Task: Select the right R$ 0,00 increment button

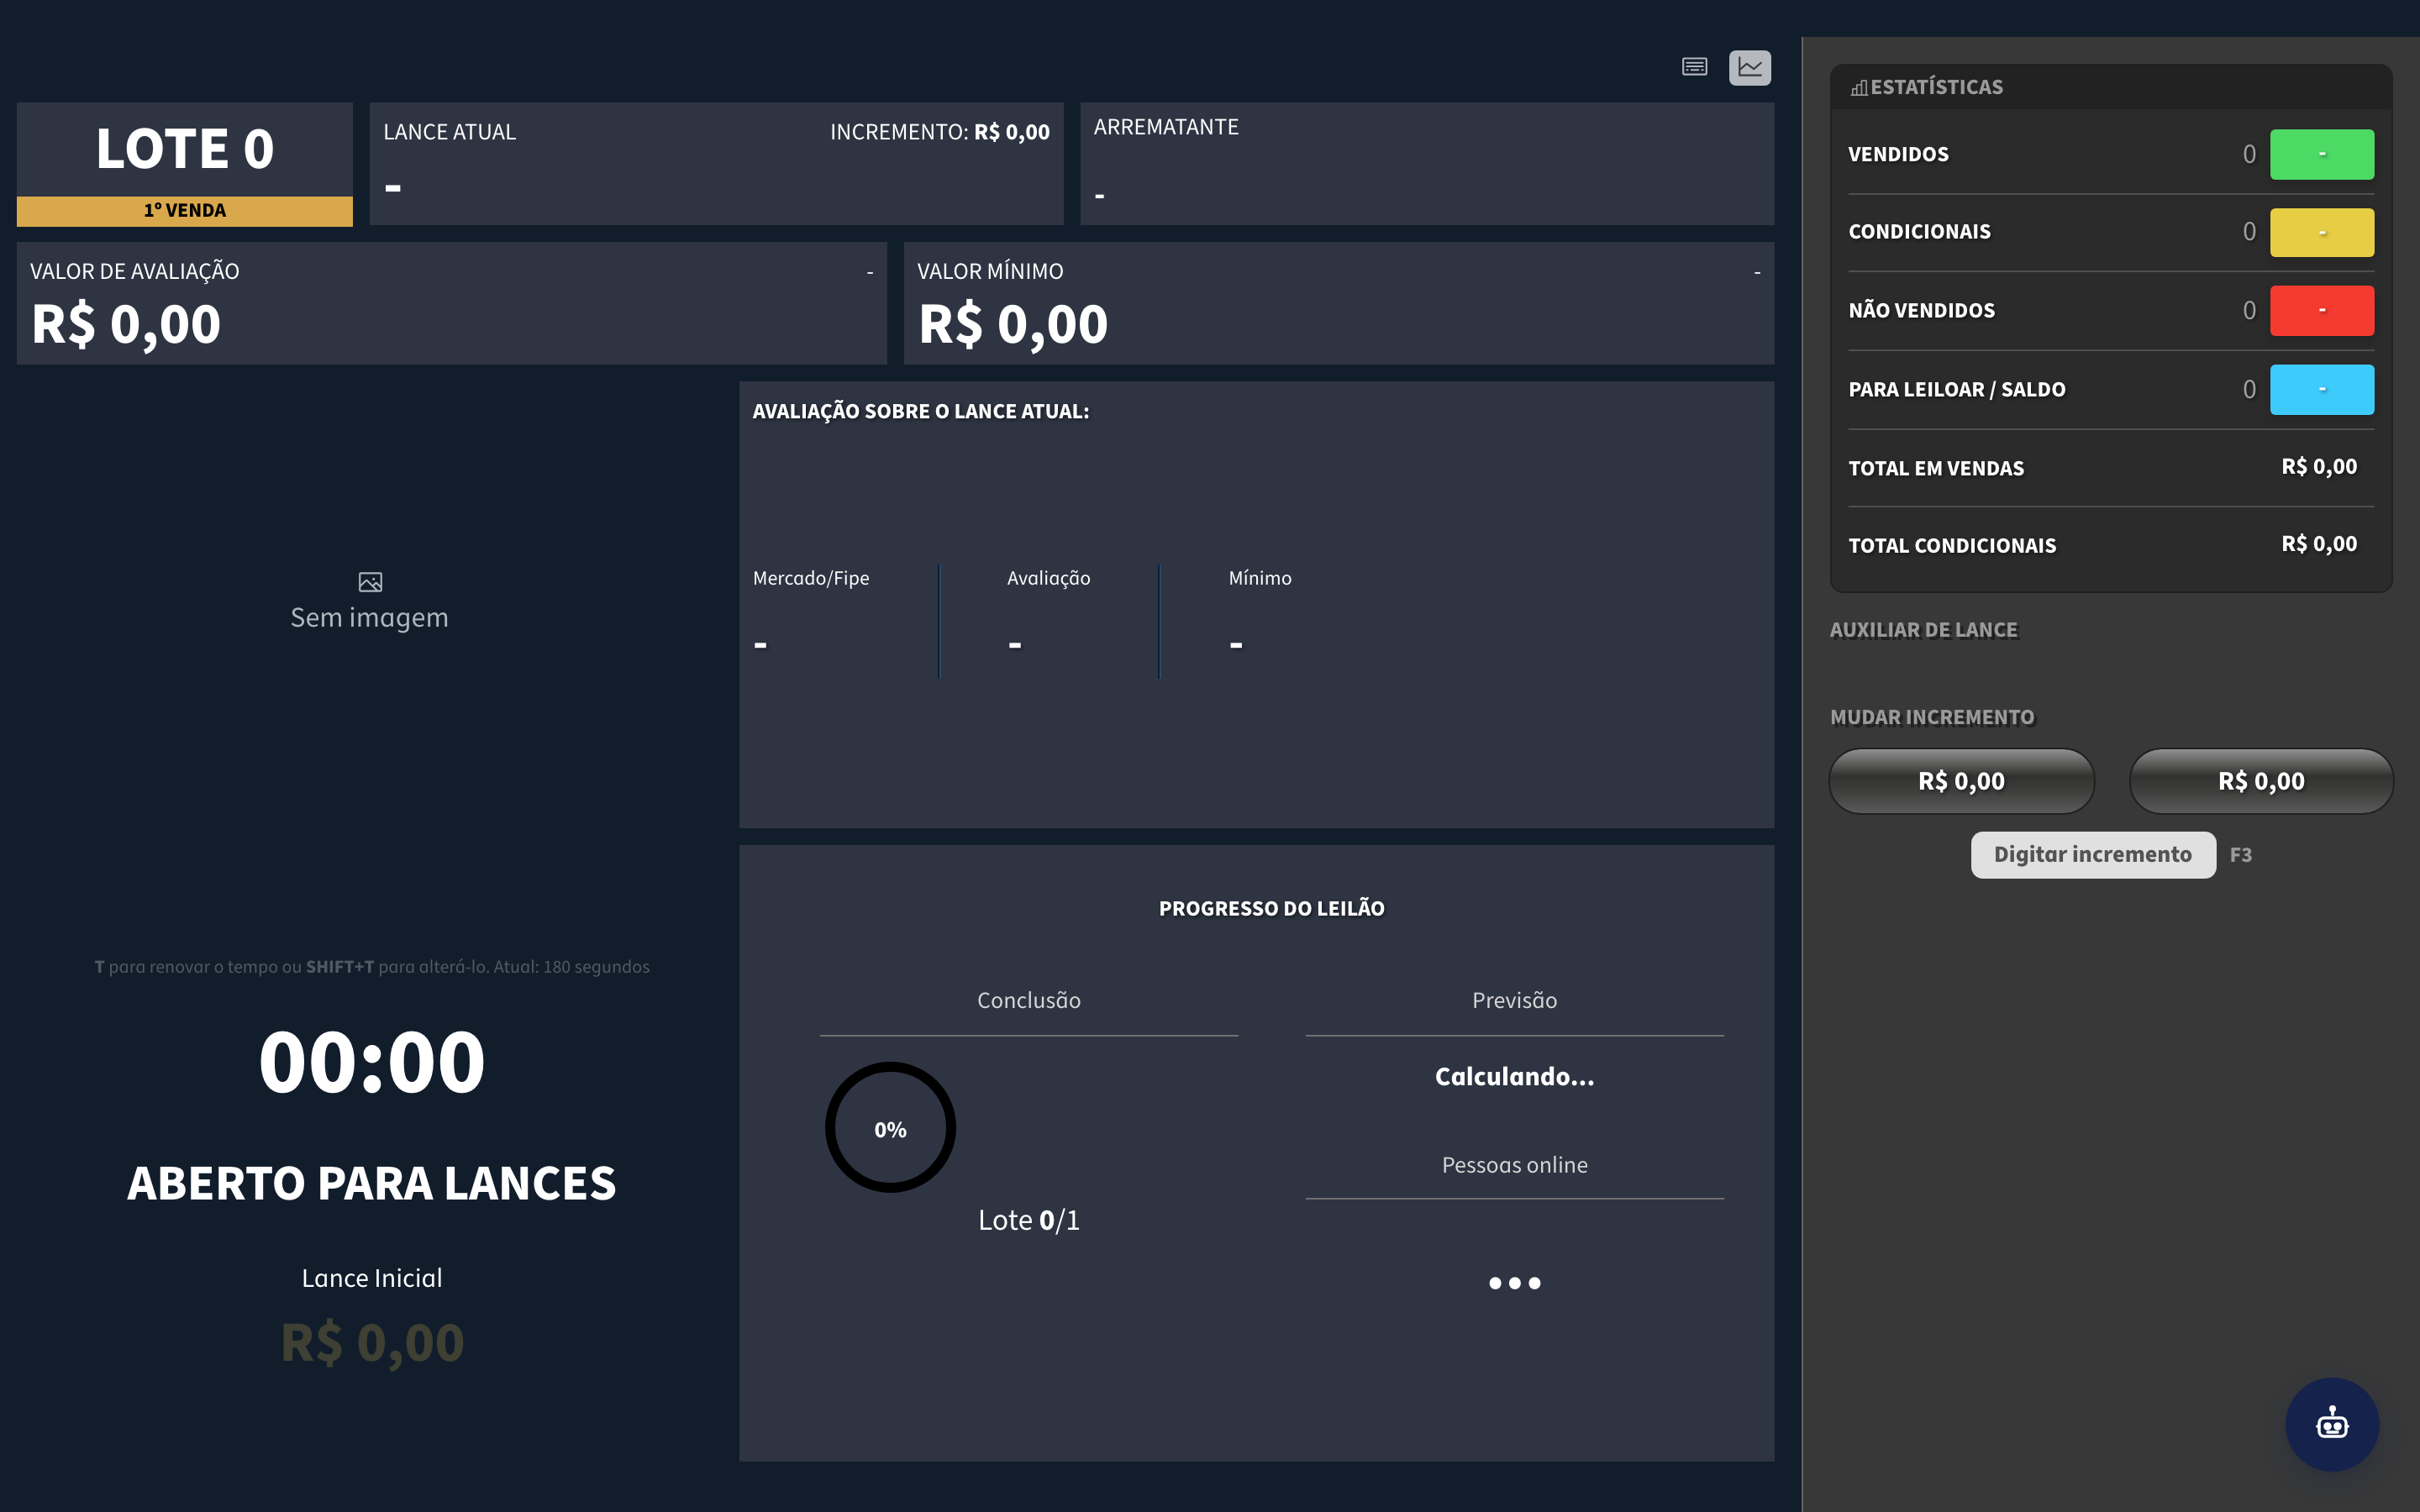Action: coord(2261,781)
